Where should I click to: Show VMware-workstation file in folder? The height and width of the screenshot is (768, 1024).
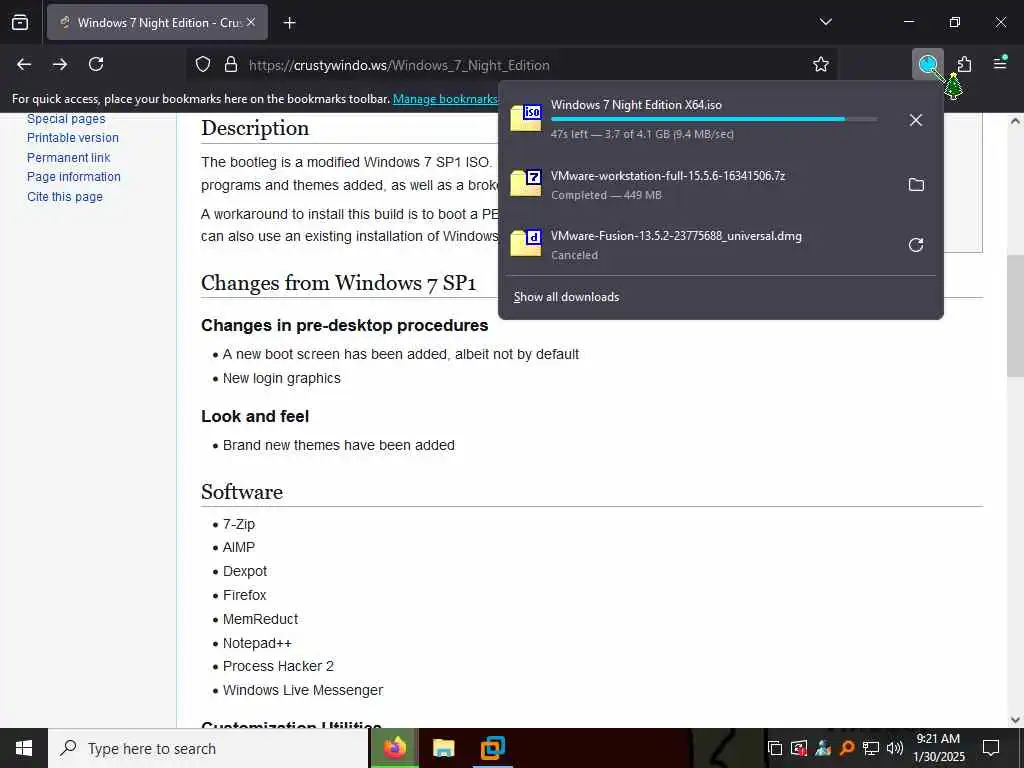point(916,185)
